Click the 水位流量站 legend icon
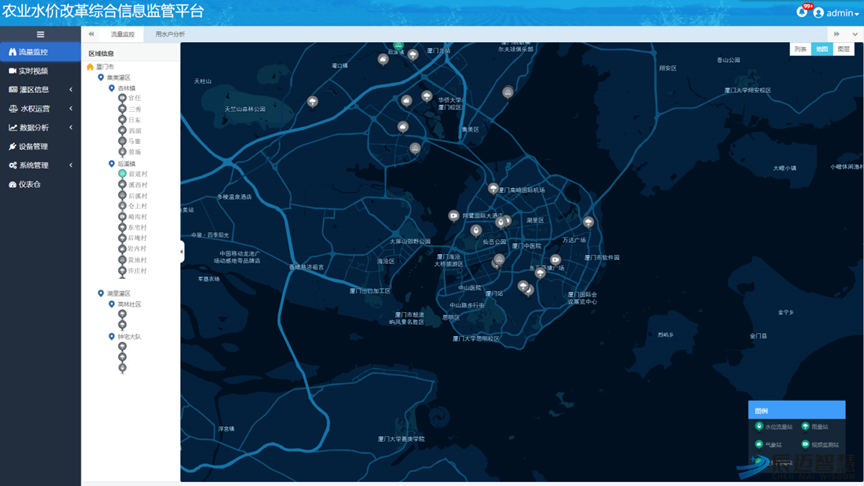The width and height of the screenshot is (864, 486). coord(759,427)
